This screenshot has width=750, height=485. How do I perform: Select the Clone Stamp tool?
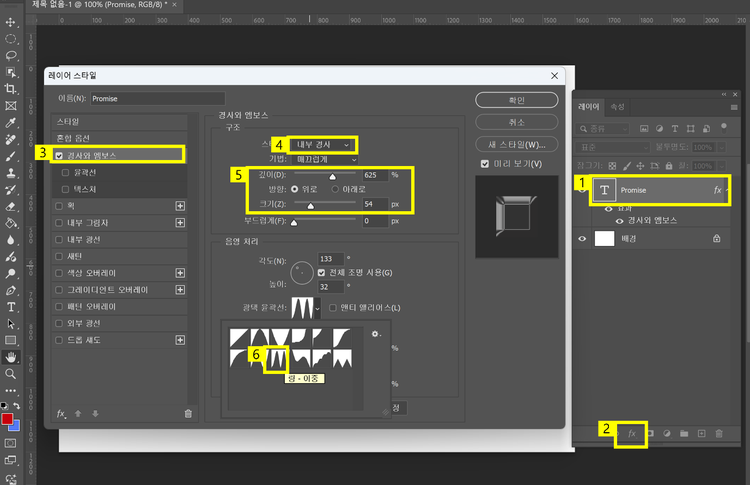point(11,173)
